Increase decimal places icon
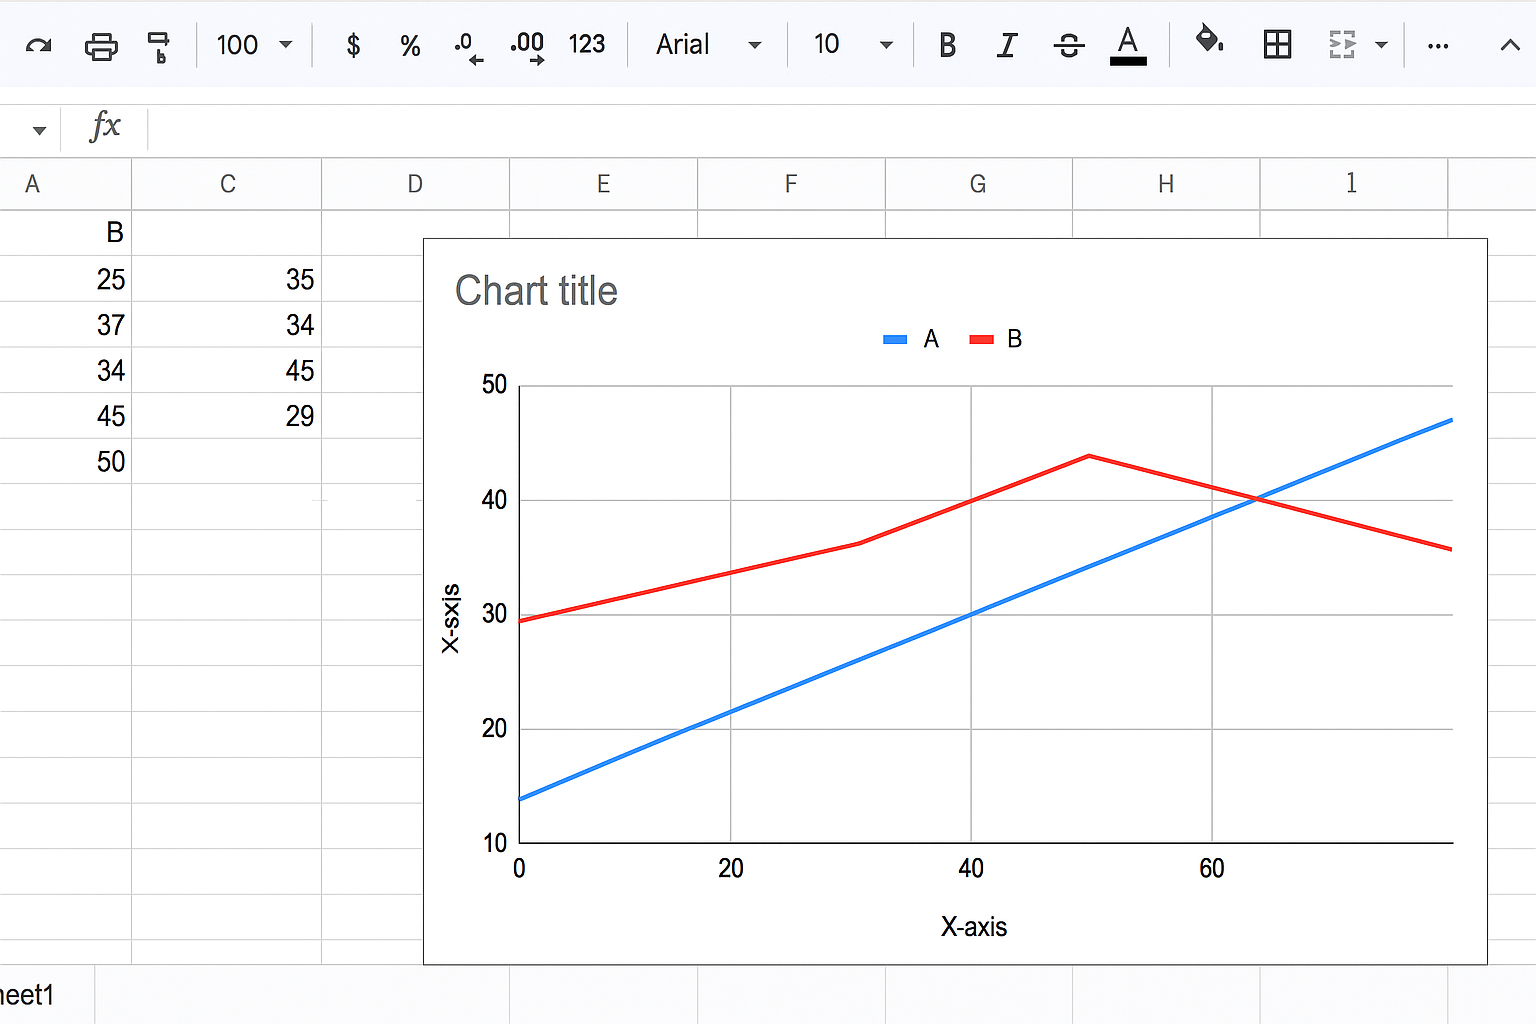 527,46
